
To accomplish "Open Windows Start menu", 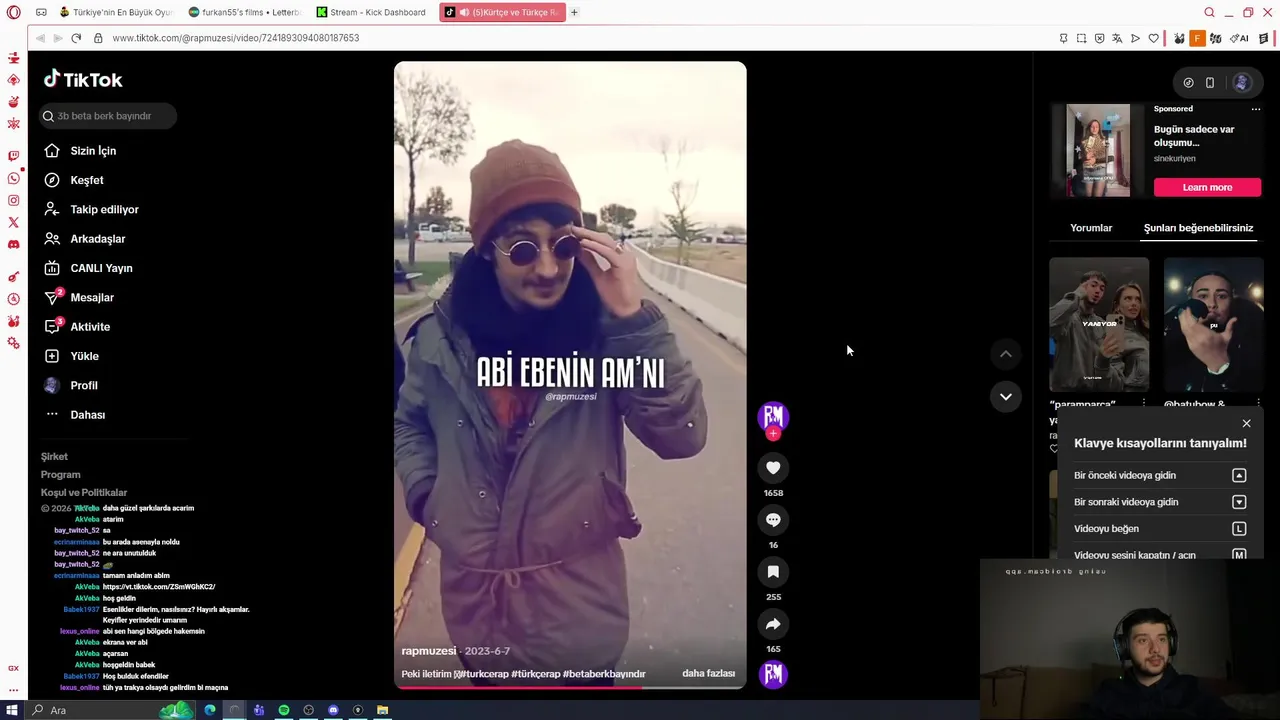I will (12, 710).
